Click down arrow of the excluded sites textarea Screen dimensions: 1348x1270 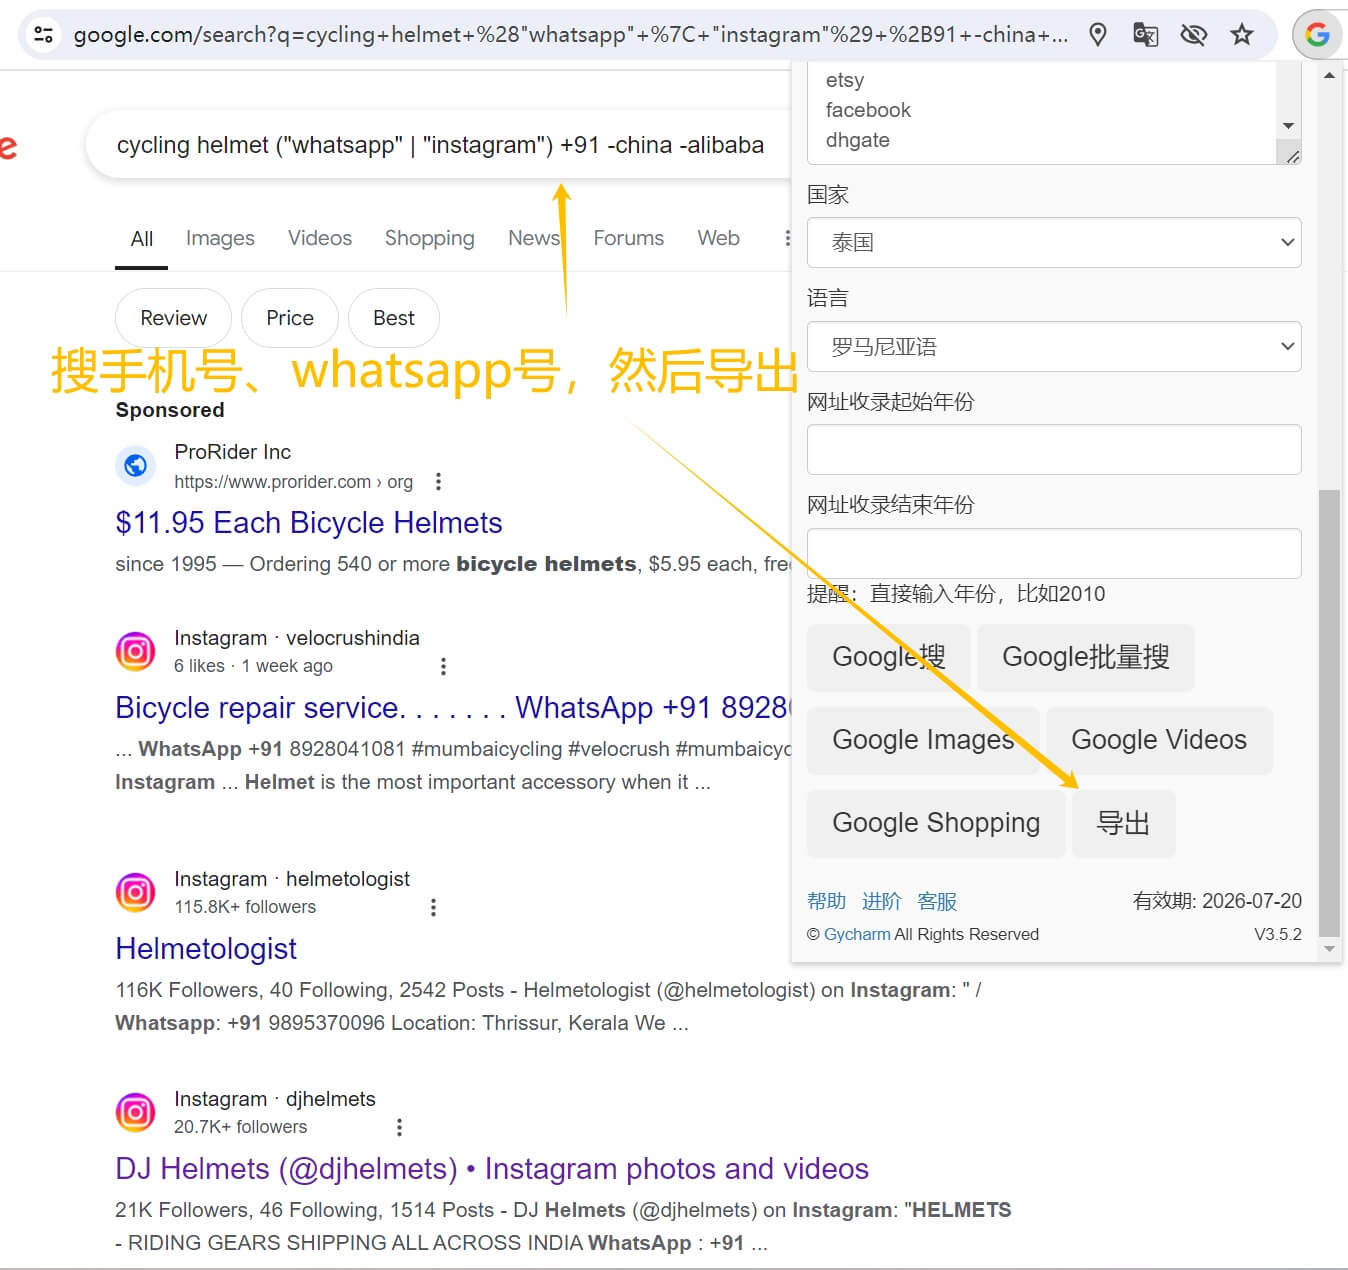click(x=1288, y=125)
